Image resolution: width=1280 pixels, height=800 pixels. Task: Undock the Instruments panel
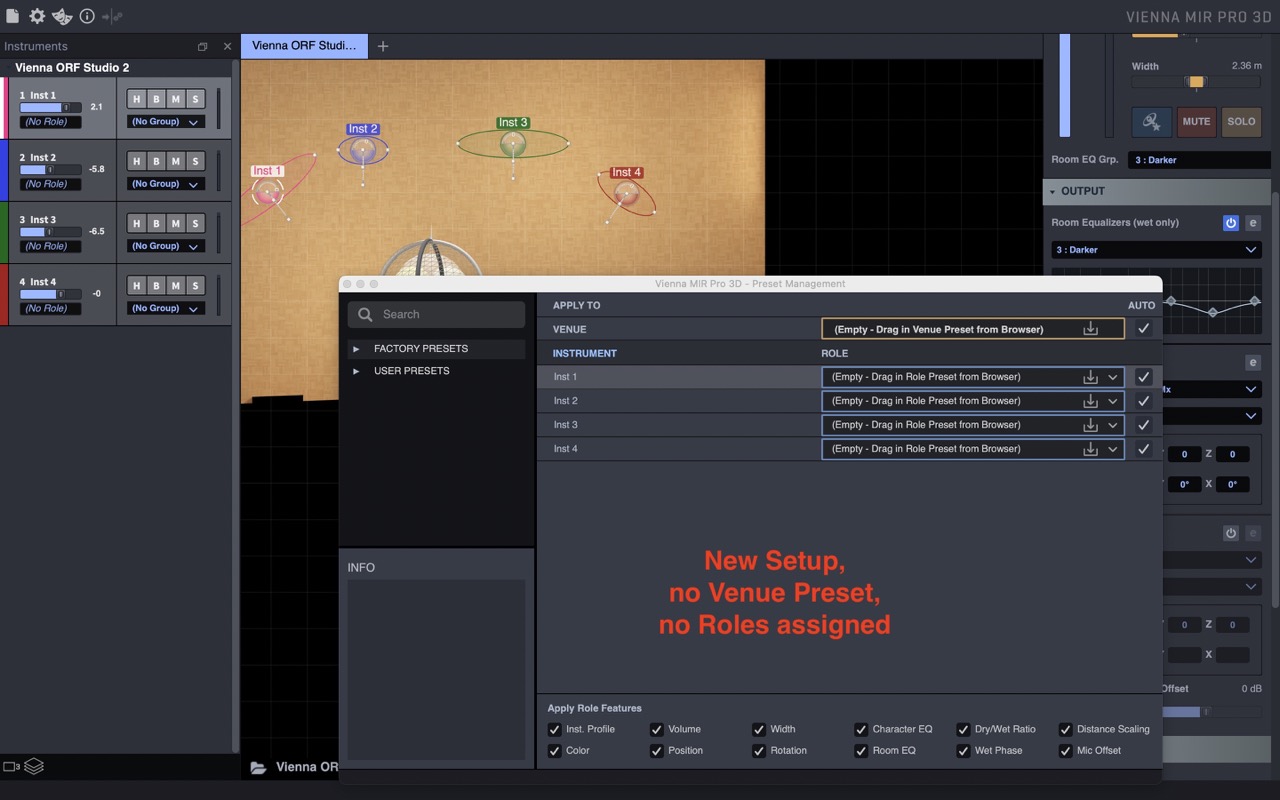click(203, 47)
